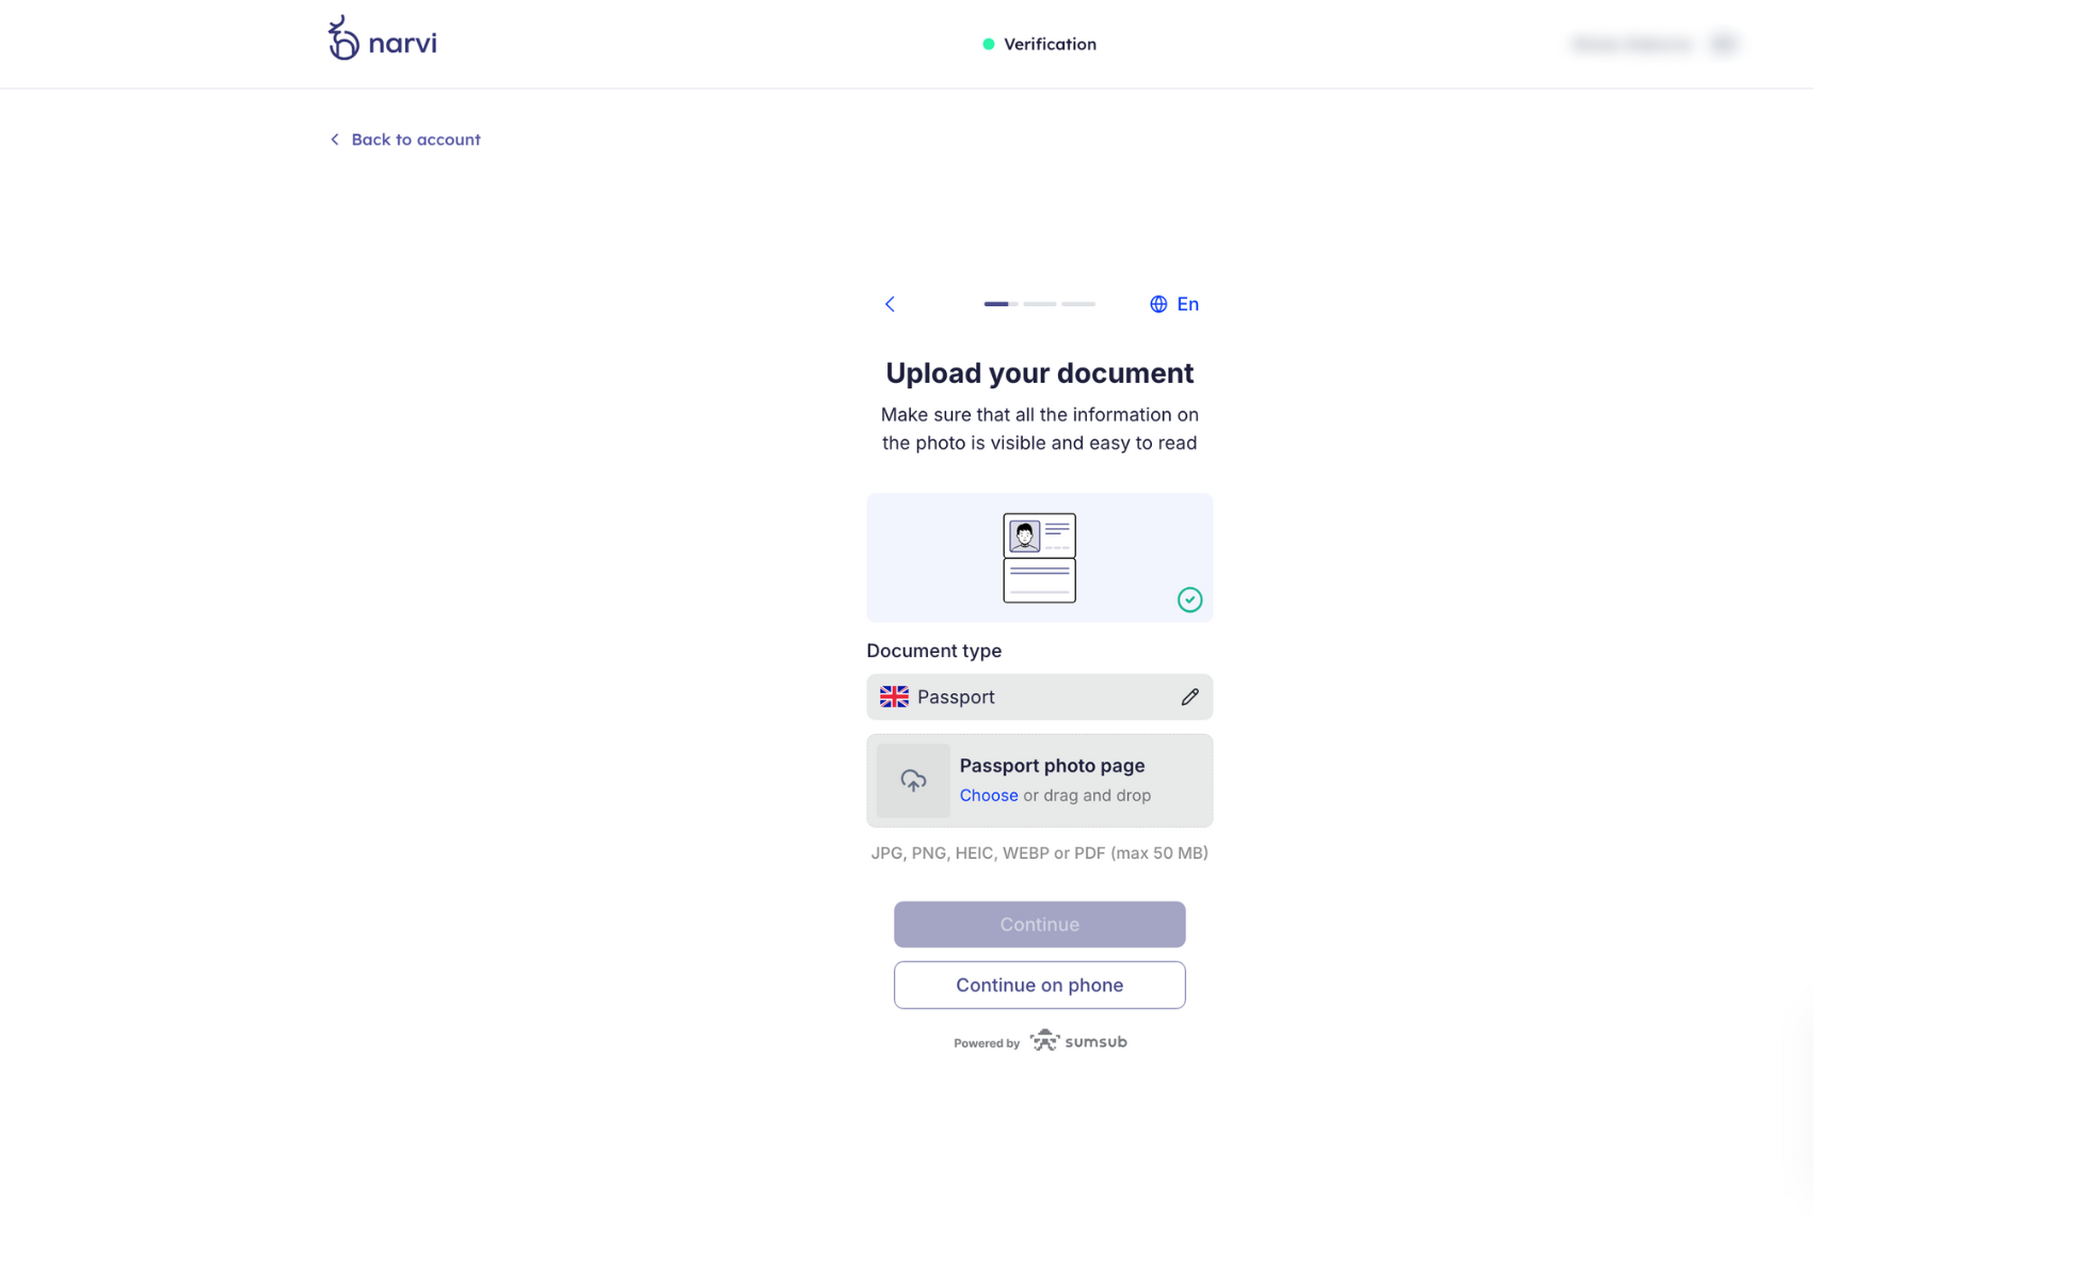Click the green checkmark on passport illustration
This screenshot has height=1280, width=2080.
pyautogui.click(x=1189, y=599)
